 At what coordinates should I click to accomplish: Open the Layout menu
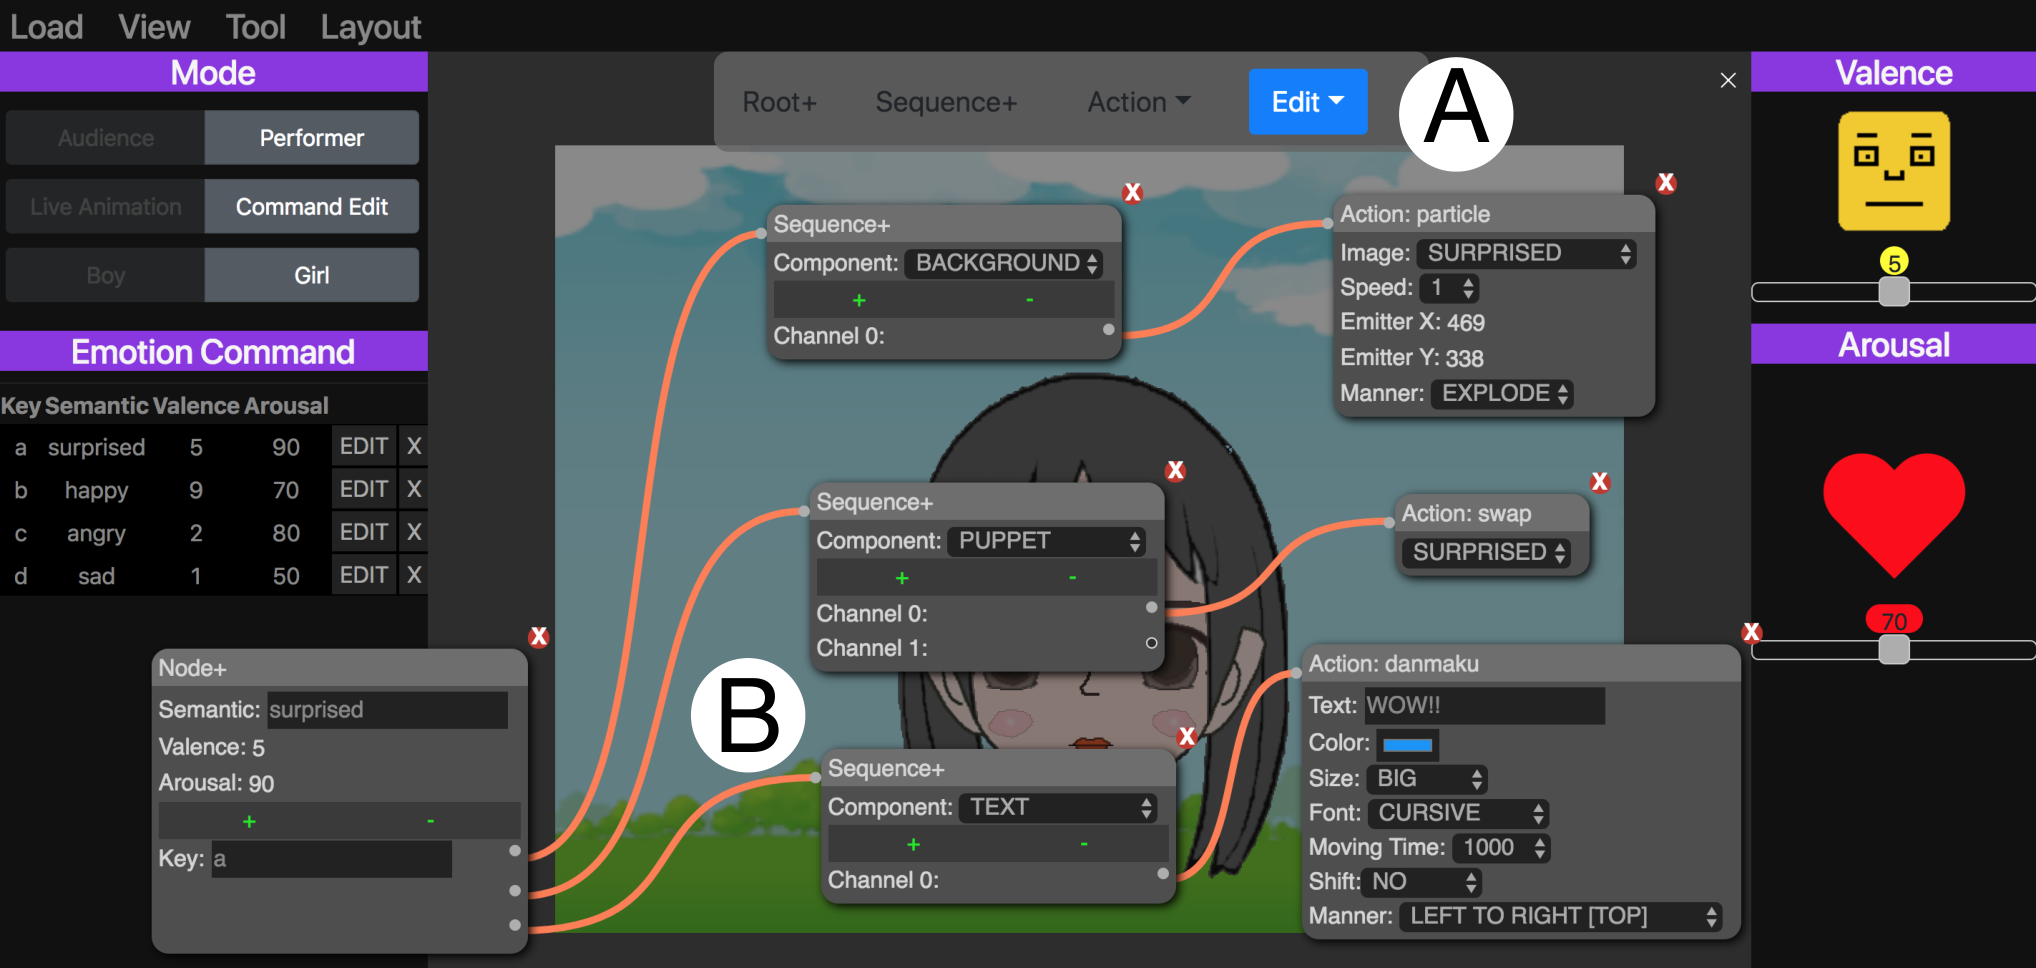coord(371,26)
